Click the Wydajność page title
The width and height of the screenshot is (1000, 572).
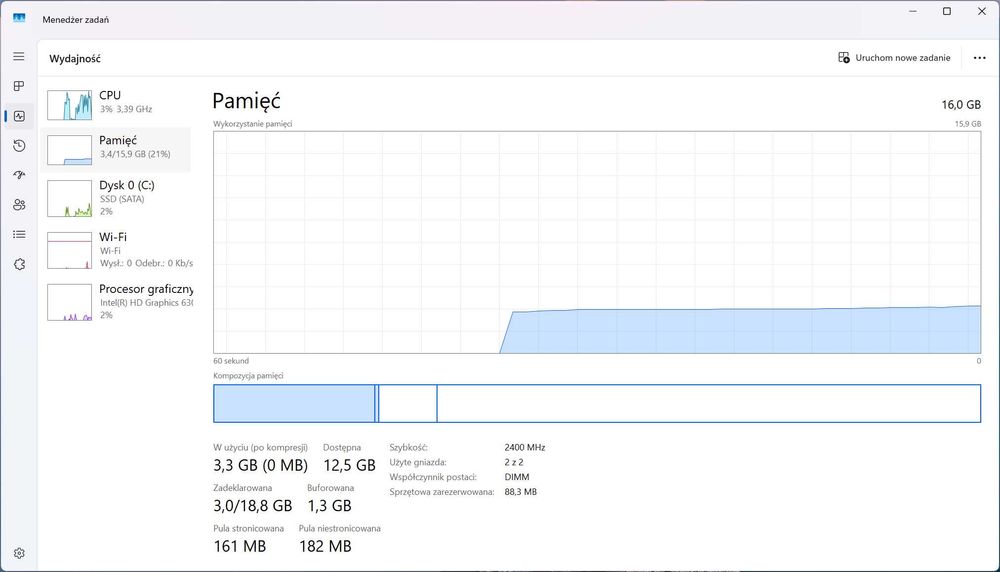(x=75, y=59)
